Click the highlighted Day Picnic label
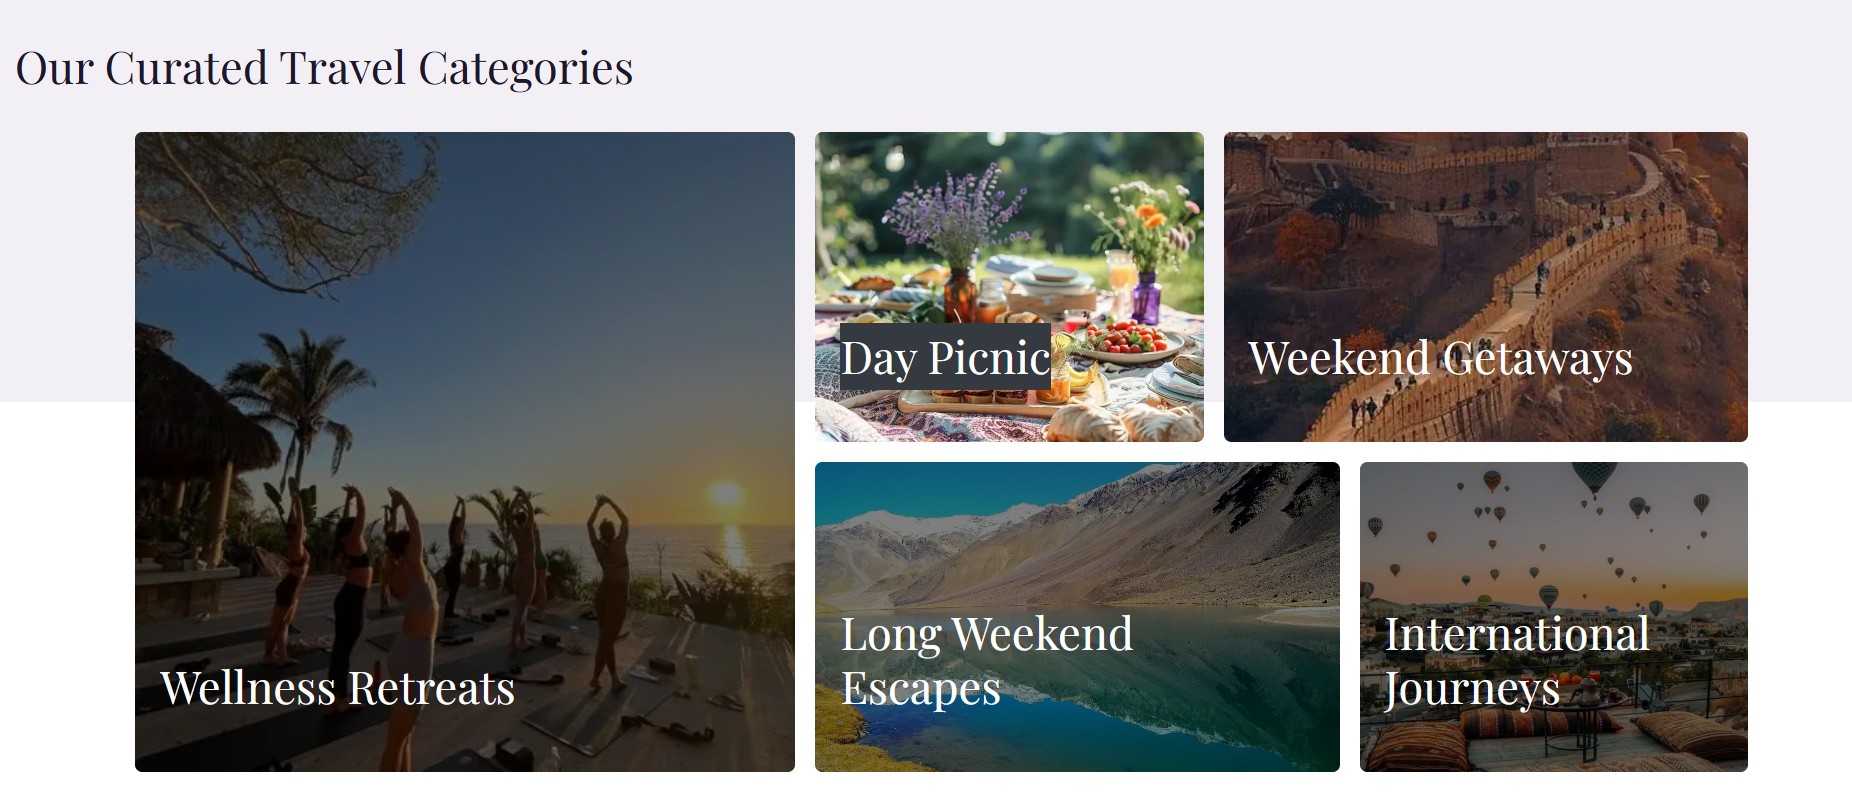Viewport: 1852px width, 808px height. 945,357
